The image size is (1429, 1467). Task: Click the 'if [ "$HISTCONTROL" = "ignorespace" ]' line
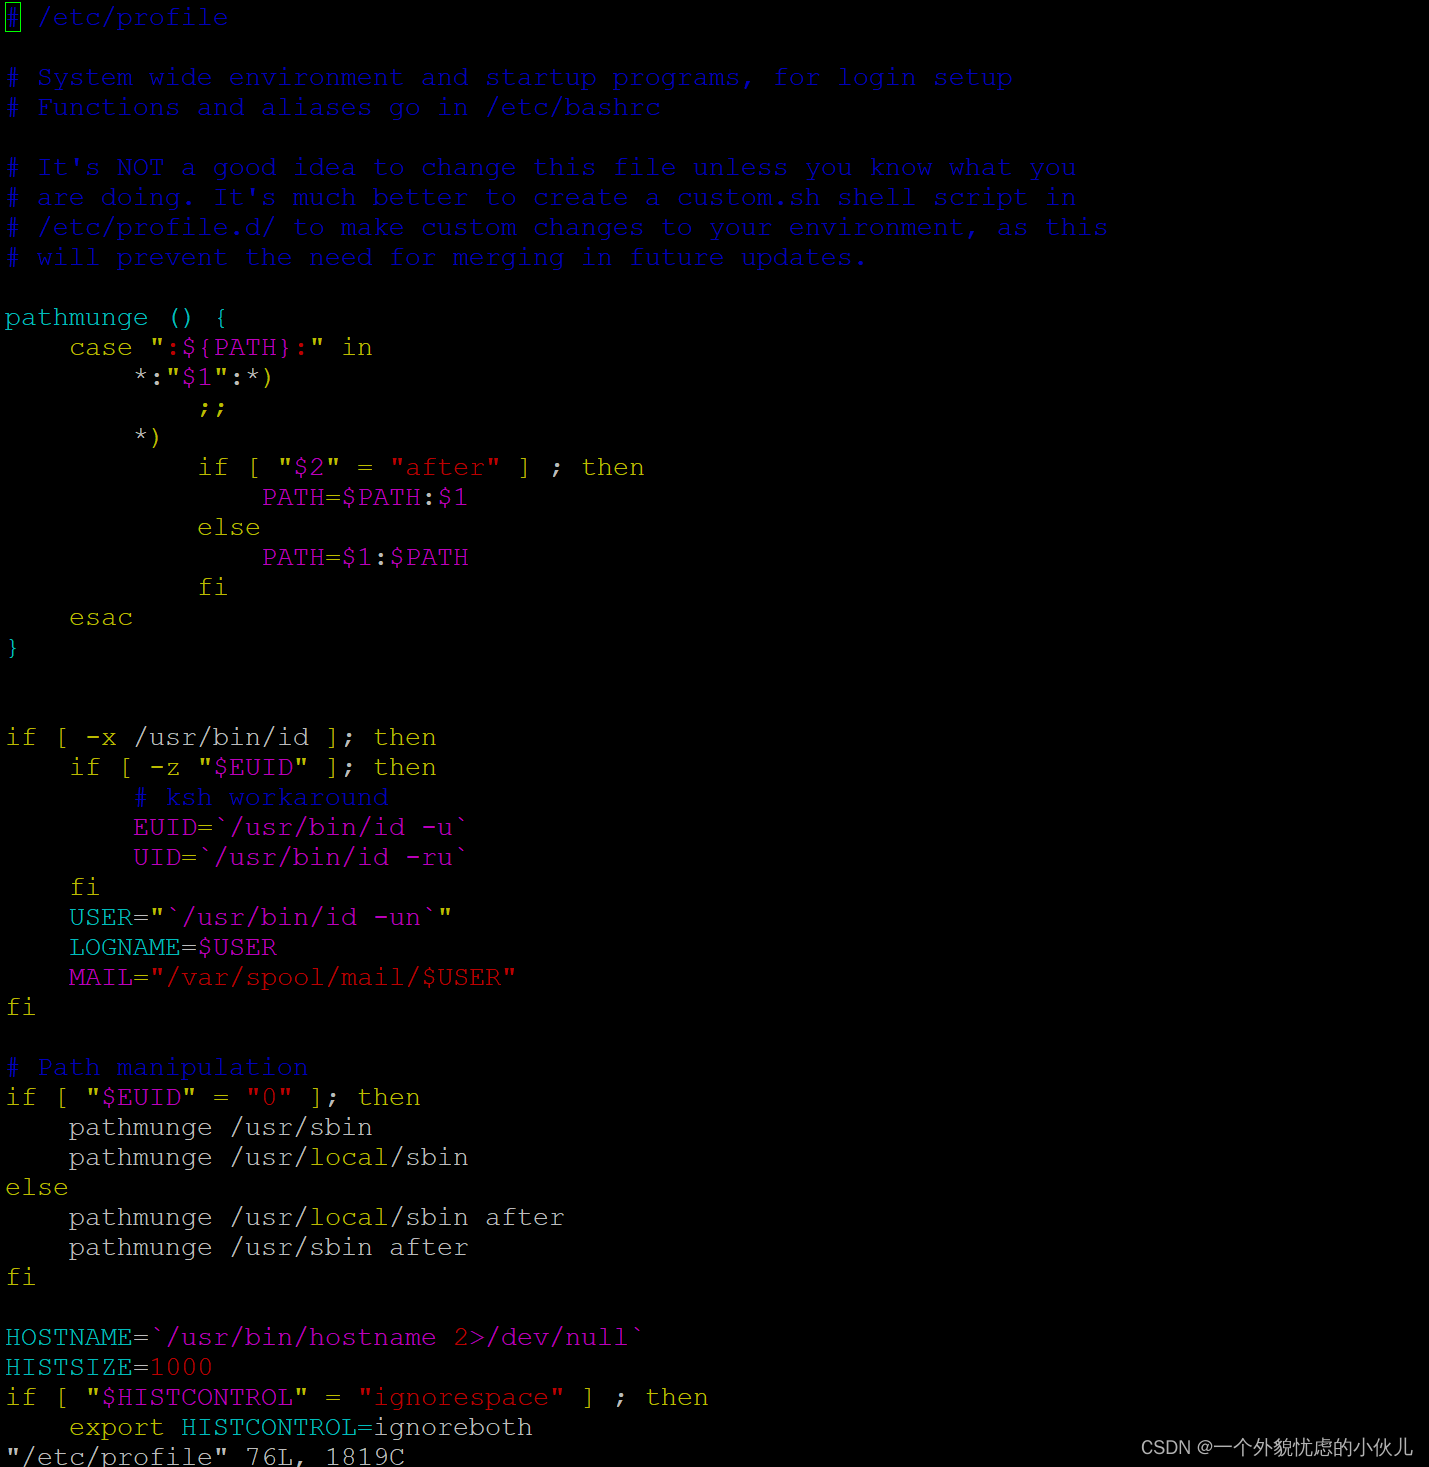(357, 1398)
